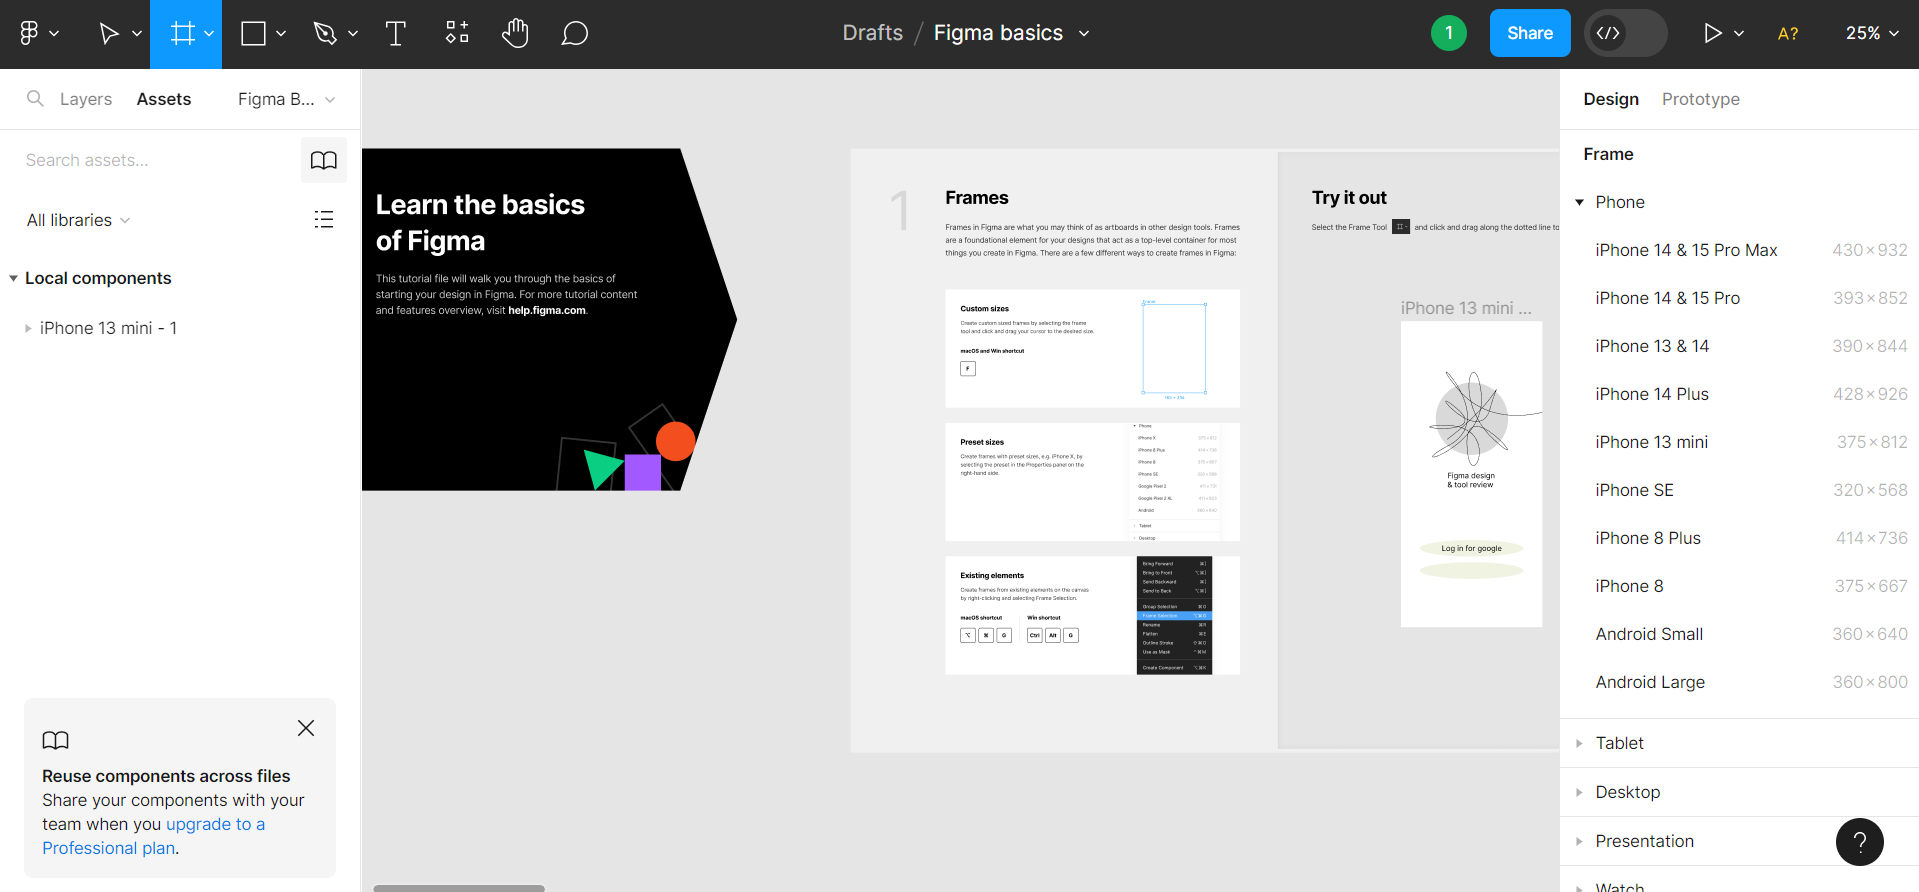The height and width of the screenshot is (892, 1919).
Task: Select the Existing elements card on canvas
Action: (1092, 615)
